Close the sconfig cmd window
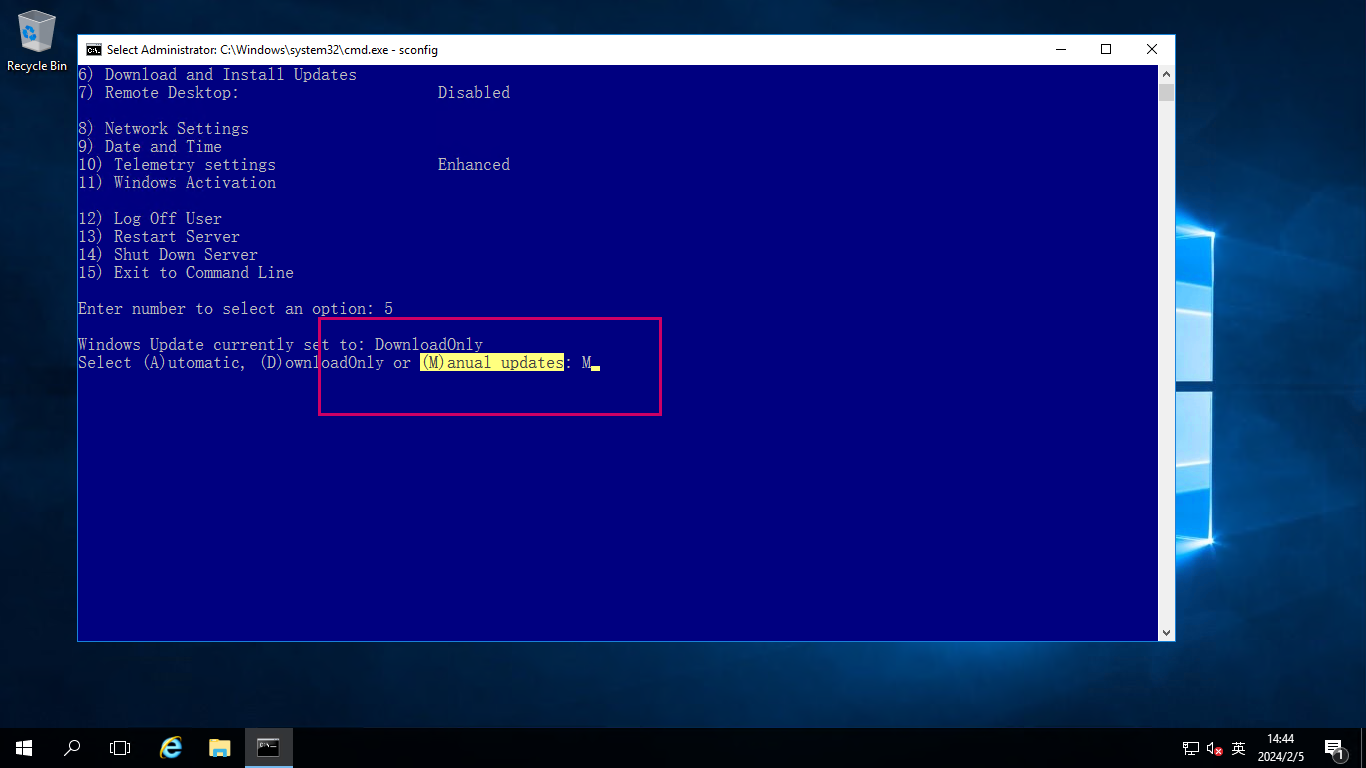 (1152, 49)
